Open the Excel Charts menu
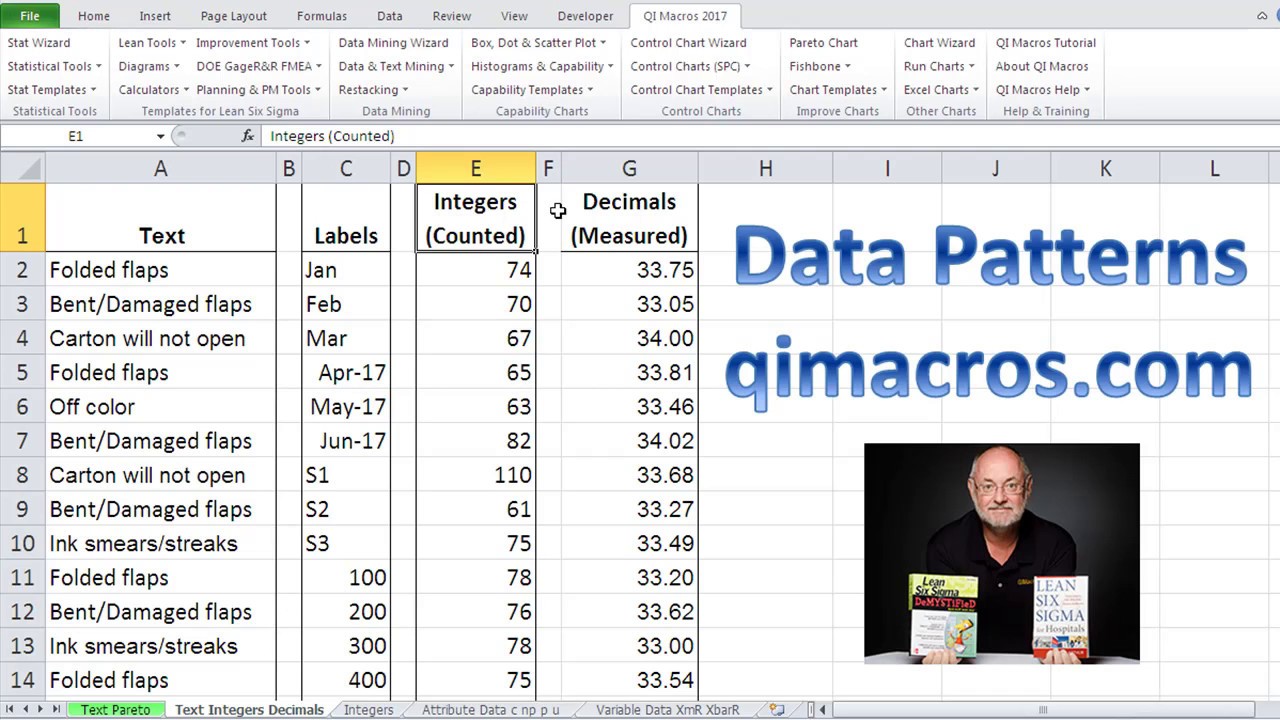The width and height of the screenshot is (1280, 720). (x=941, y=90)
